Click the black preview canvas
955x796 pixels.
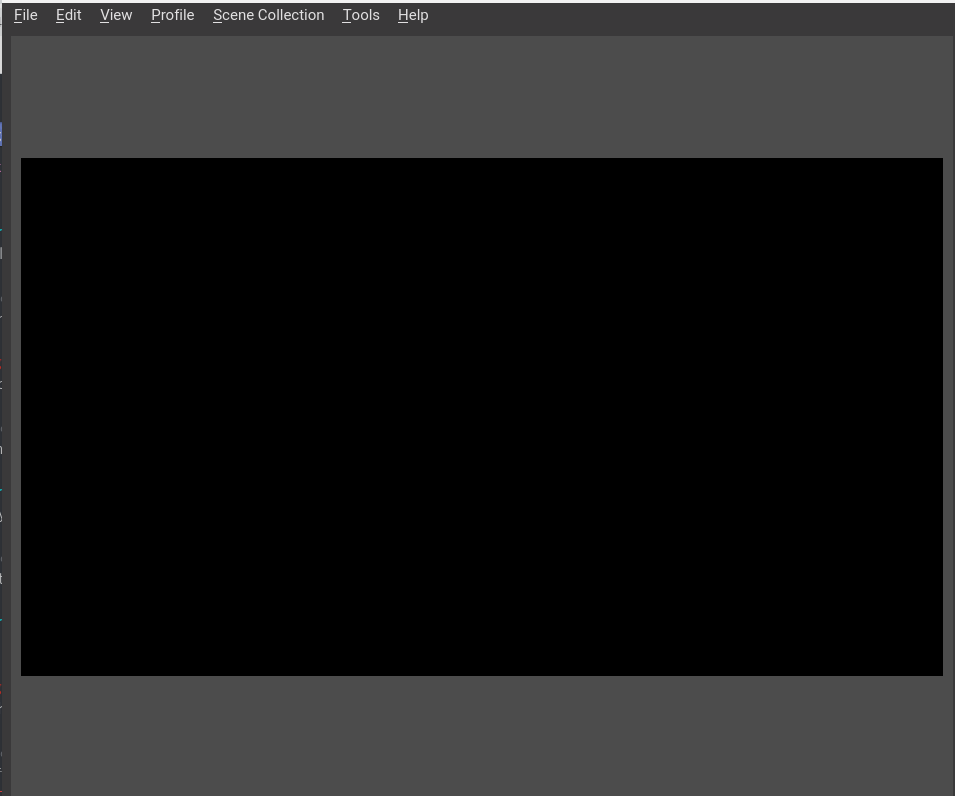482,417
